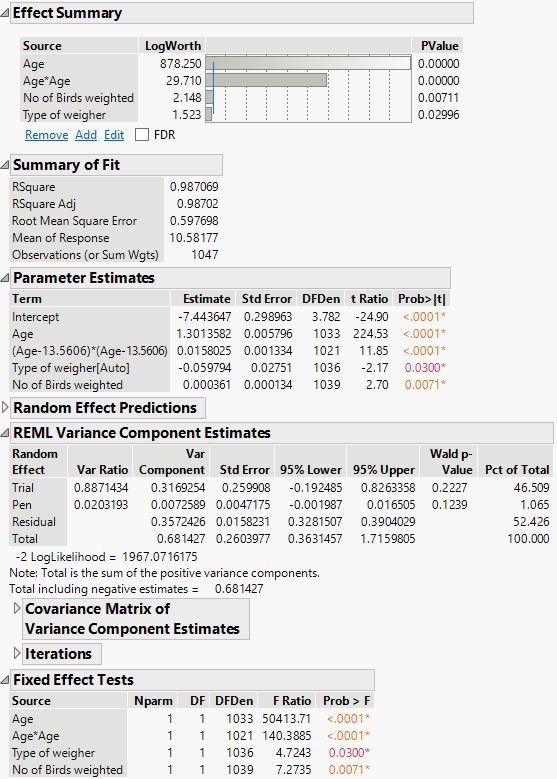Click the Remove link

coord(47,135)
